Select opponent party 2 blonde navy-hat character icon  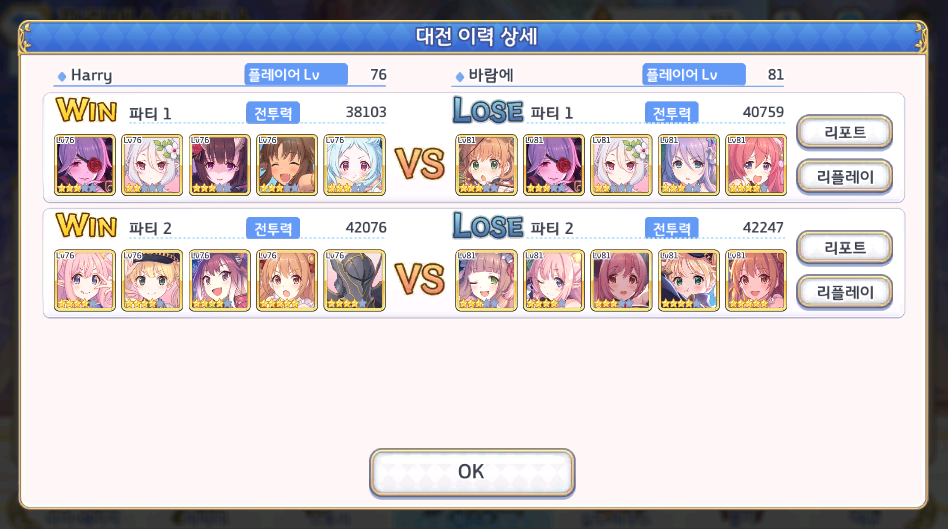(x=689, y=281)
